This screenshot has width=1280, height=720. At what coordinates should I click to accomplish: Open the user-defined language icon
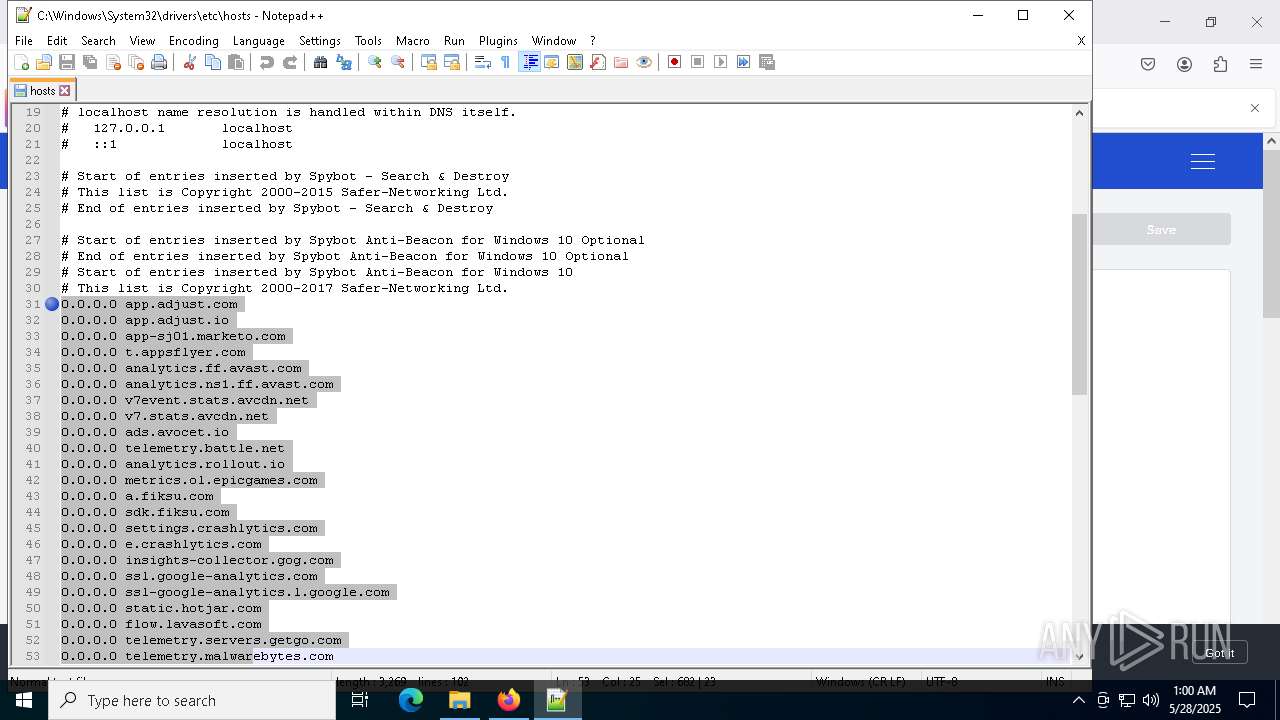[552, 62]
